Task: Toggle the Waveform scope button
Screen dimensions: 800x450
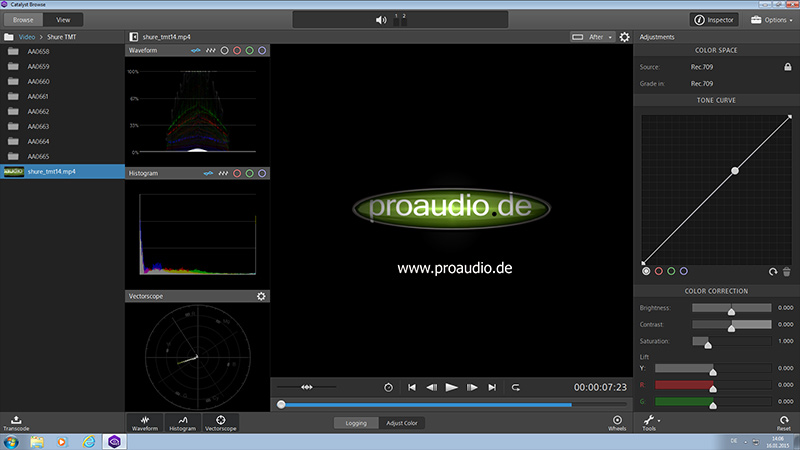Action: (x=146, y=421)
